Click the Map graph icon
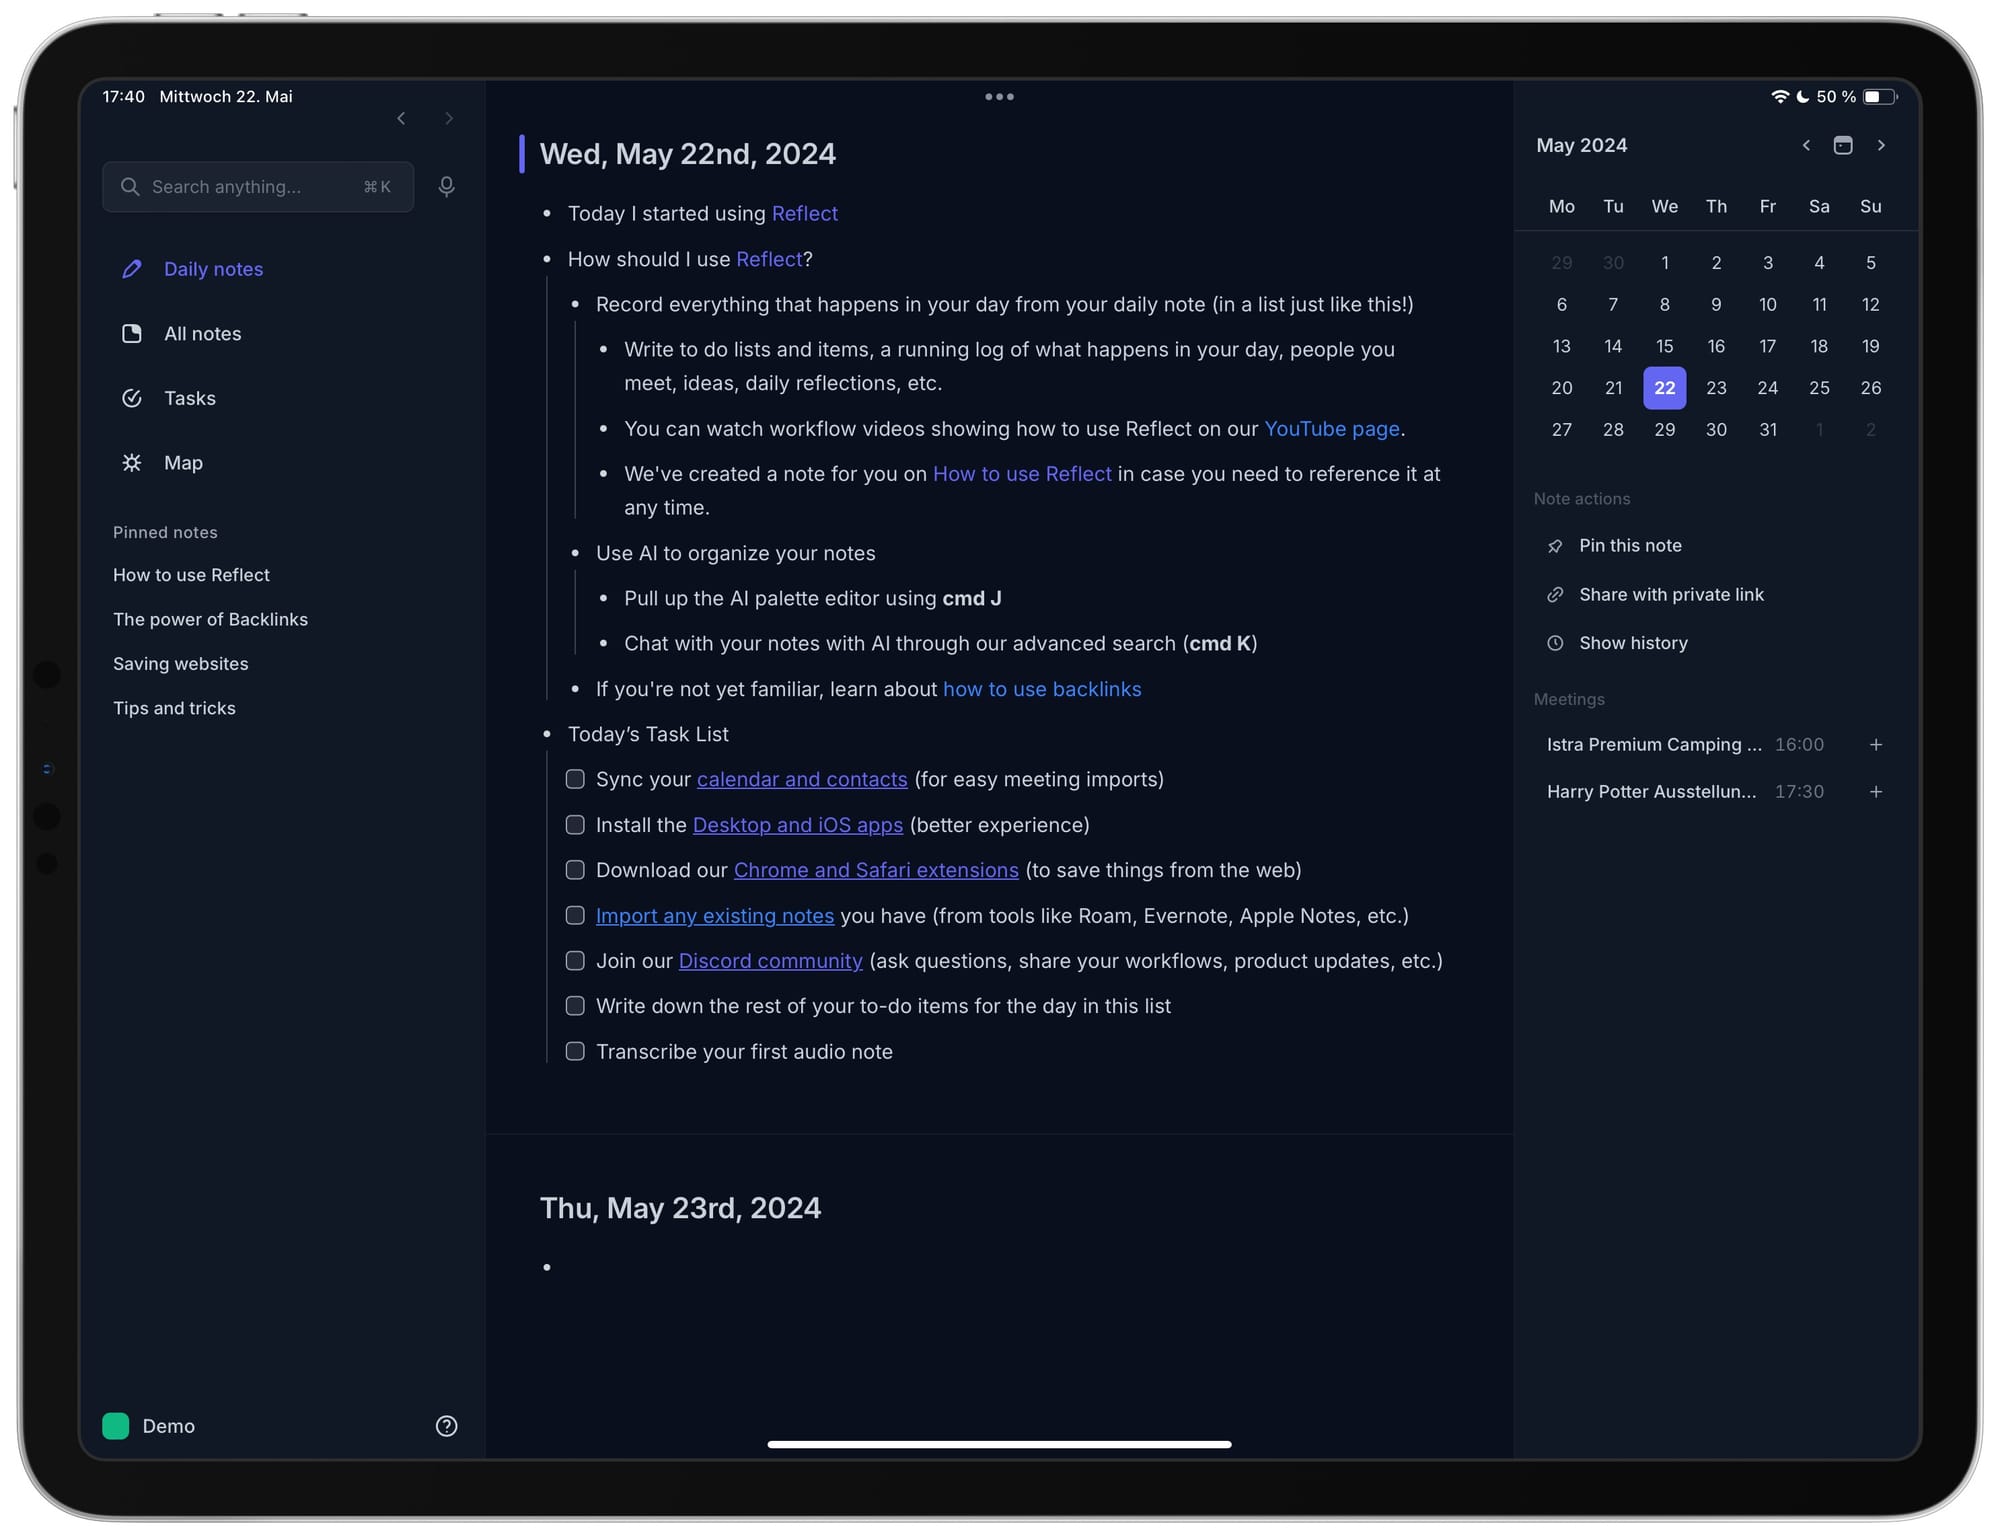This screenshot has height=1539, width=2000. (x=132, y=463)
